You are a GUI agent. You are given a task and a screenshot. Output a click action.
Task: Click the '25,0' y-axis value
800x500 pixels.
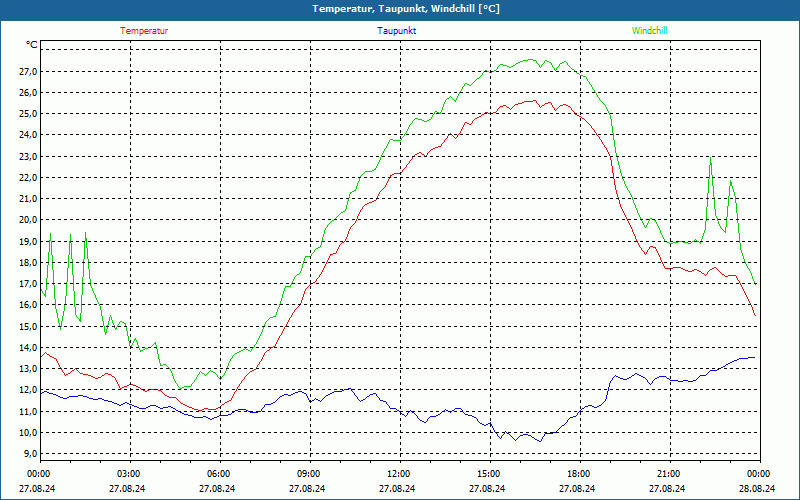pos(28,114)
